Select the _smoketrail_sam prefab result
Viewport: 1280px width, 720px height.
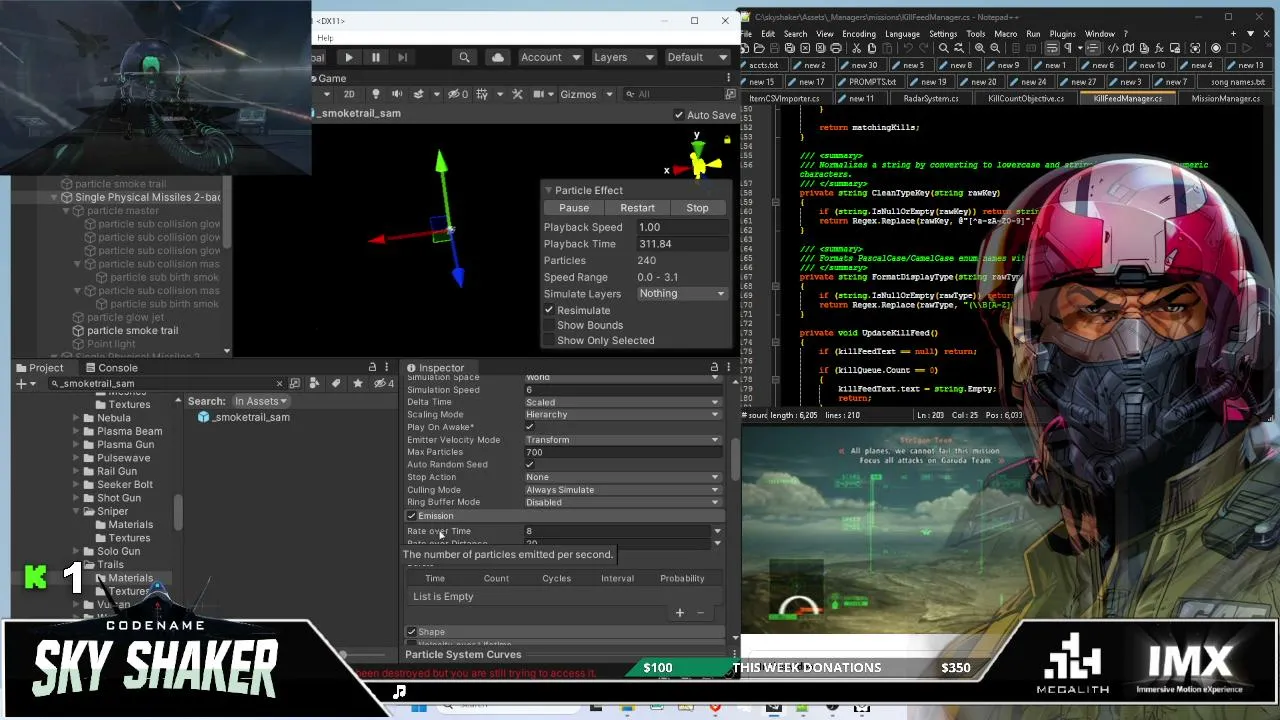tap(244, 417)
